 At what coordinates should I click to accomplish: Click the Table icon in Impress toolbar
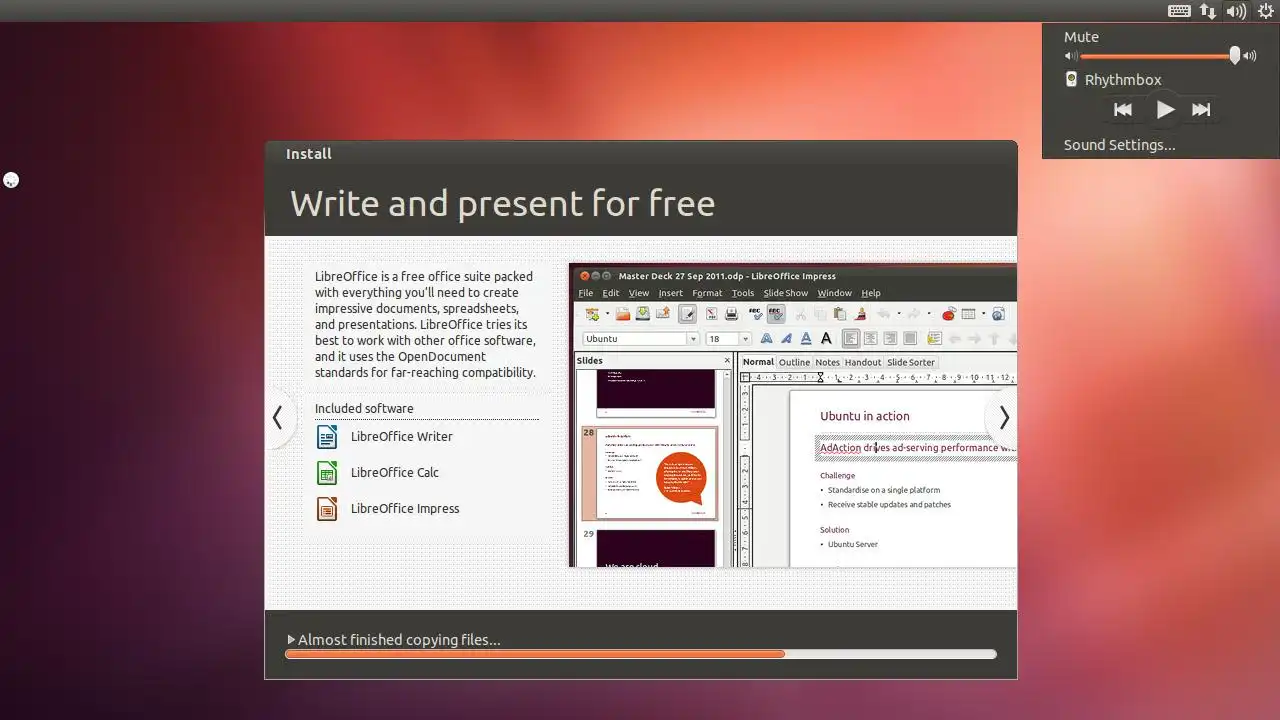[968, 314]
